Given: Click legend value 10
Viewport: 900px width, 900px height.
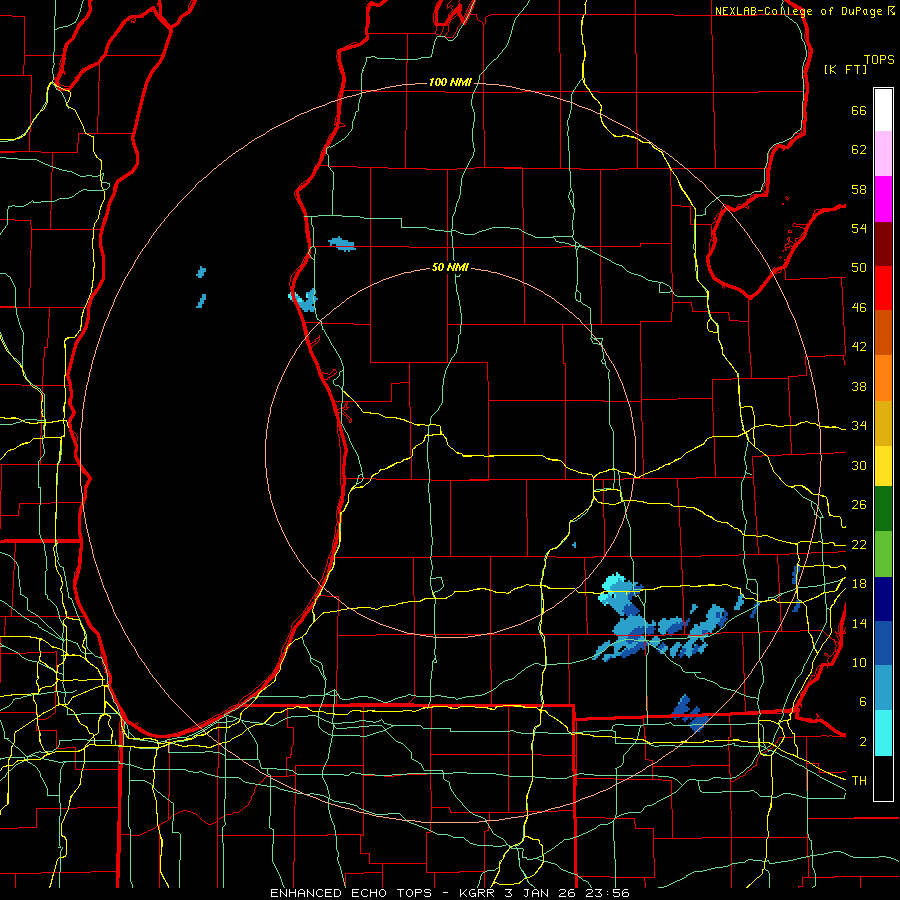Looking at the screenshot, I should pyautogui.click(x=859, y=663).
